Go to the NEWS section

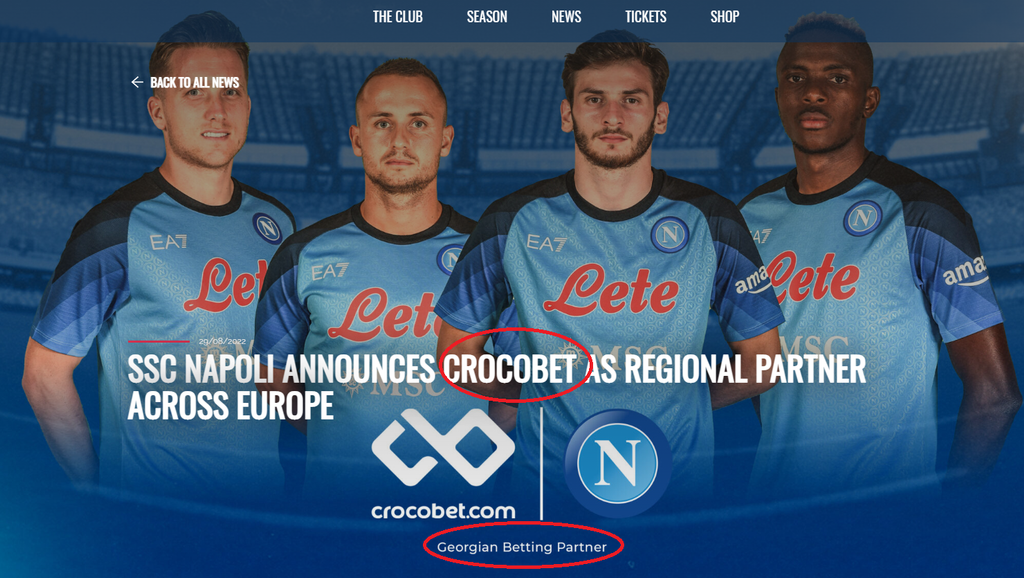(x=566, y=17)
